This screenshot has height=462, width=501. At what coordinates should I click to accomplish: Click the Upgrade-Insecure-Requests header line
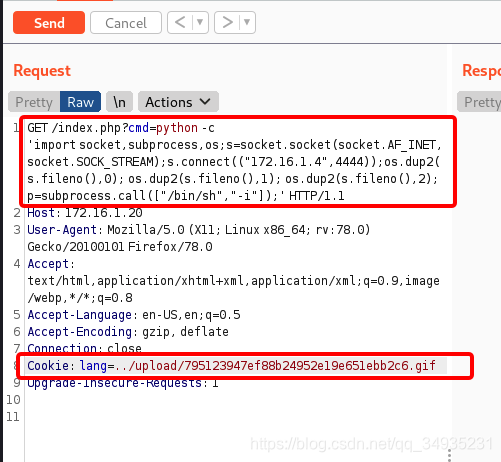123,383
